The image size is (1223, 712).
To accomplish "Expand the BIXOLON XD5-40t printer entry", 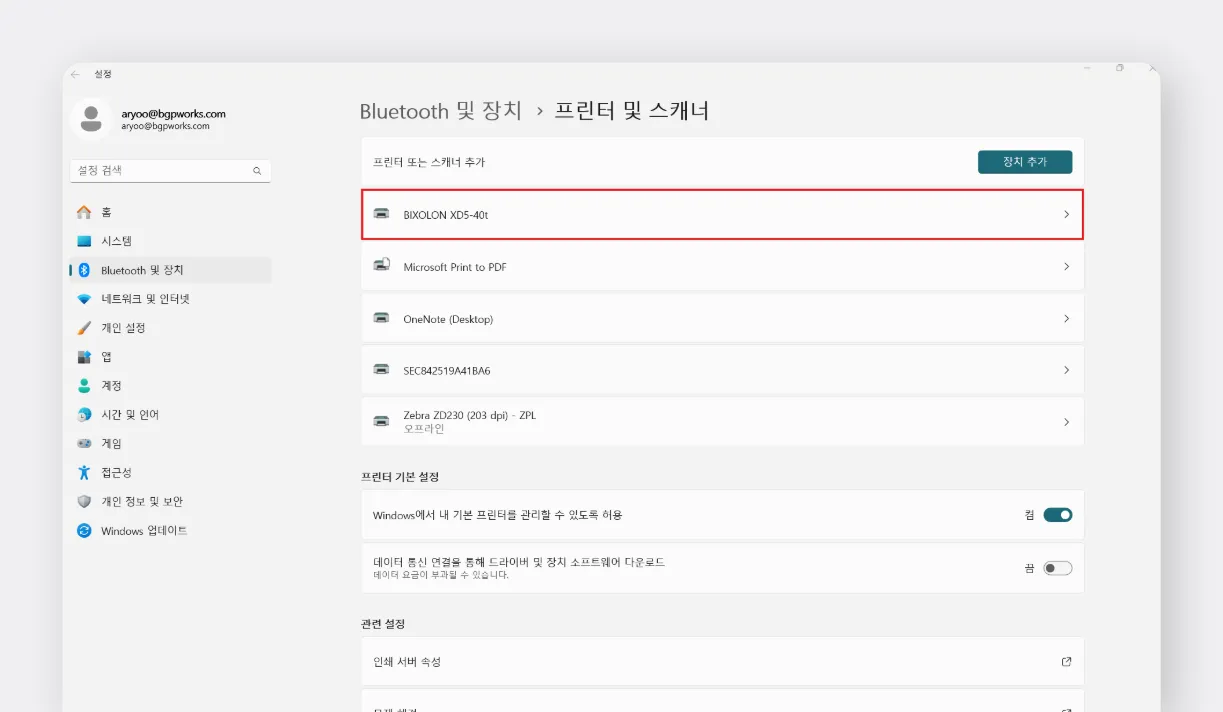I will pyautogui.click(x=722, y=214).
